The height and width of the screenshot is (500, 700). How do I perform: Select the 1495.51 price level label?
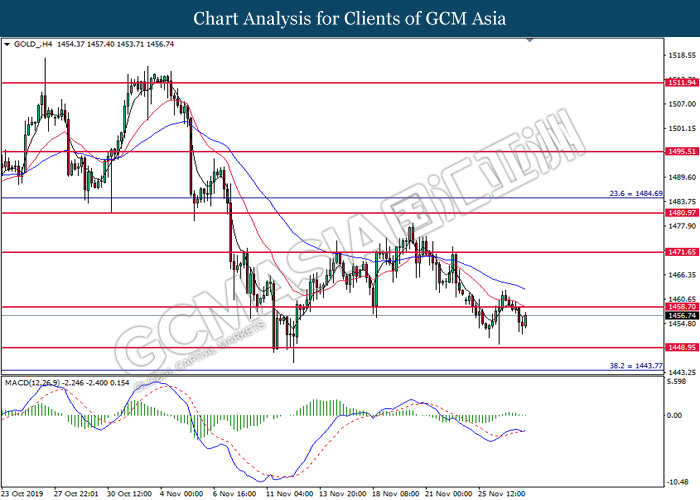681,151
